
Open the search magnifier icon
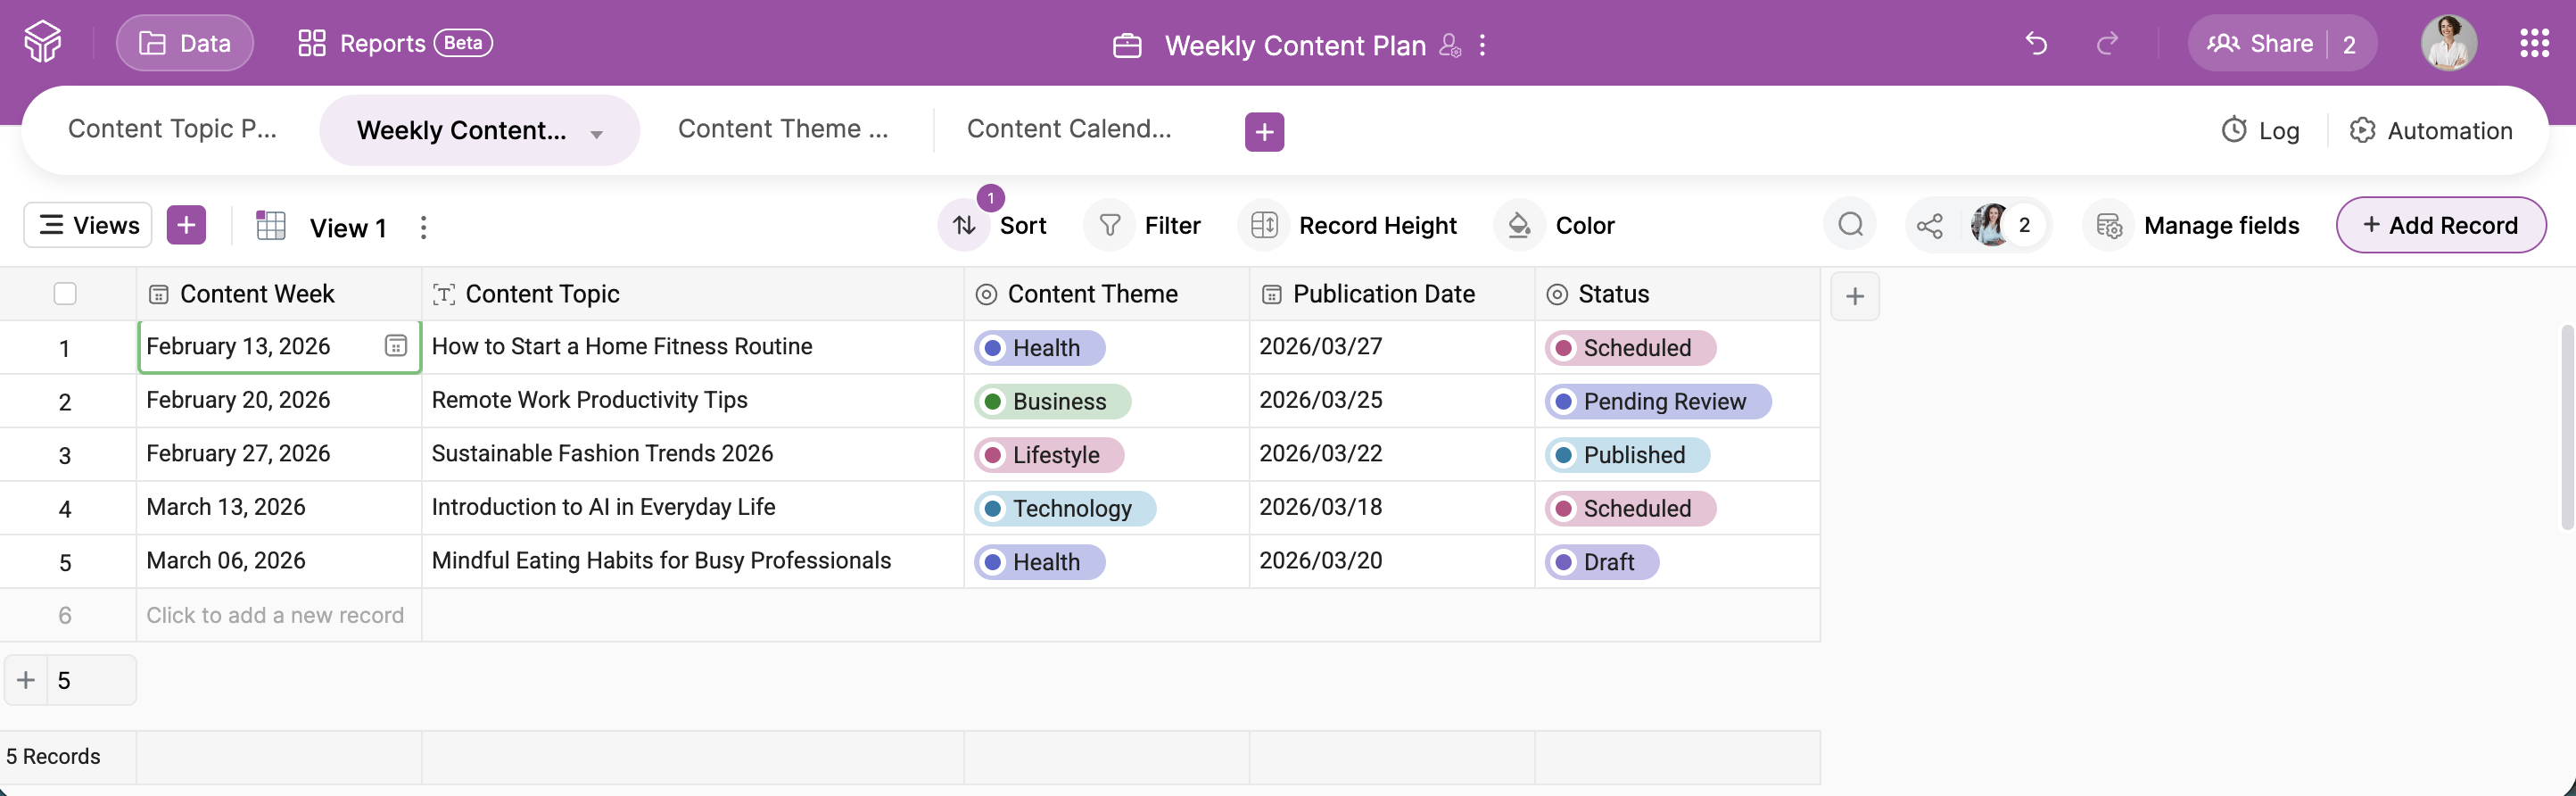coord(1850,225)
